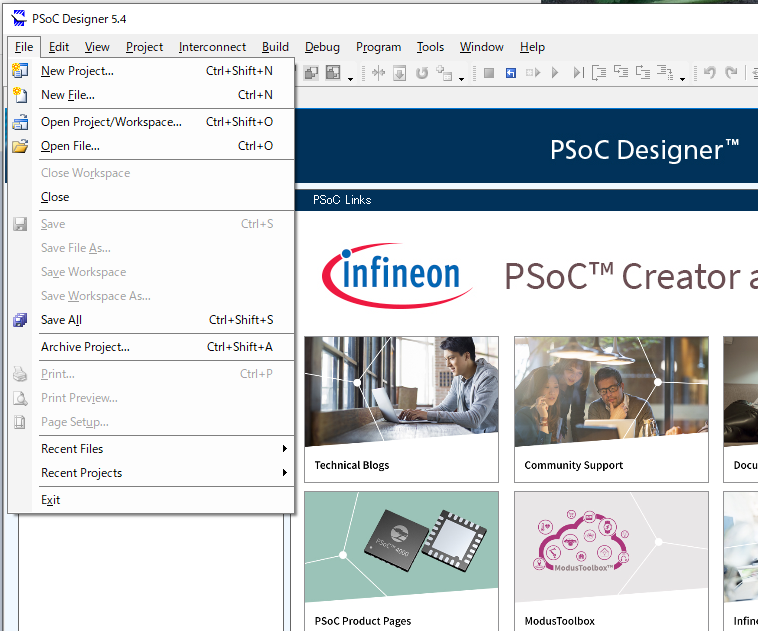The height and width of the screenshot is (631, 758).
Task: Open the Edit menu
Action: 59,47
